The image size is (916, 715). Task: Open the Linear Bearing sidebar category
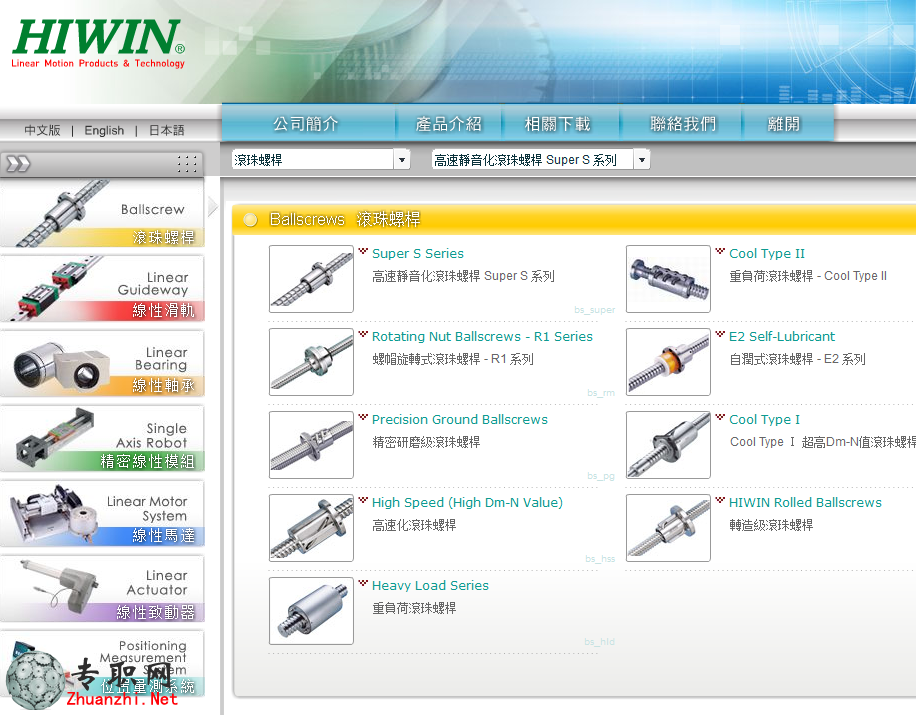coord(102,363)
